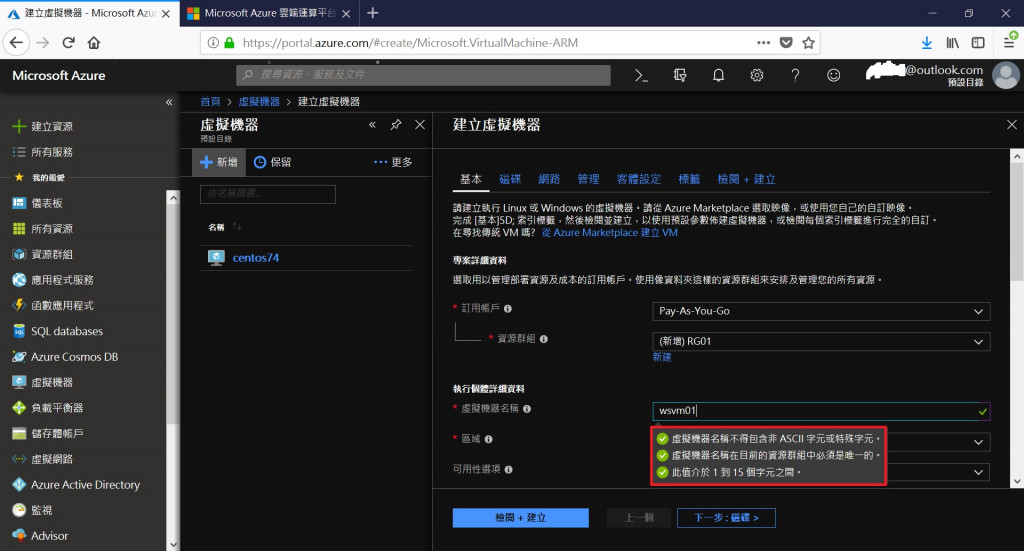Image resolution: width=1024 pixels, height=551 pixels.
Task: Switch to the 標籤 tab
Action: [689, 179]
